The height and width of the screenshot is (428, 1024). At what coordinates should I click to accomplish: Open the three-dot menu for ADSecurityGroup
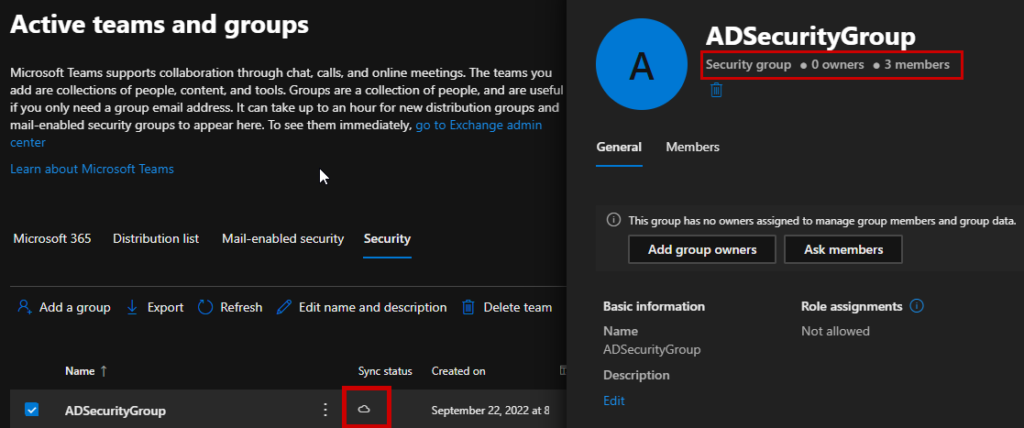coord(324,410)
